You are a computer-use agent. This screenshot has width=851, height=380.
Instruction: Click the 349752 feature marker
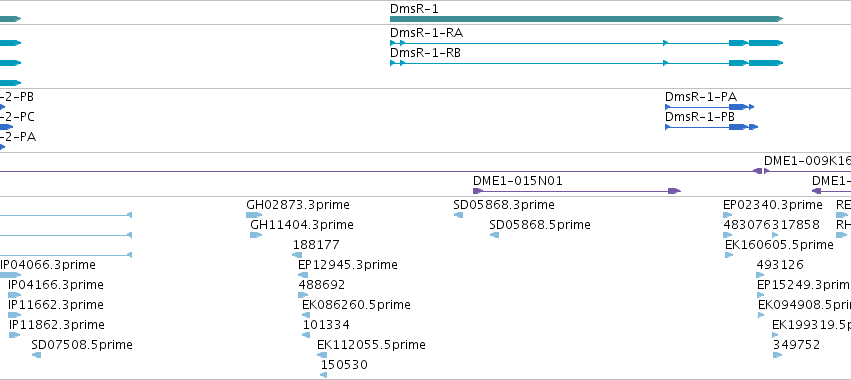[x=778, y=355]
